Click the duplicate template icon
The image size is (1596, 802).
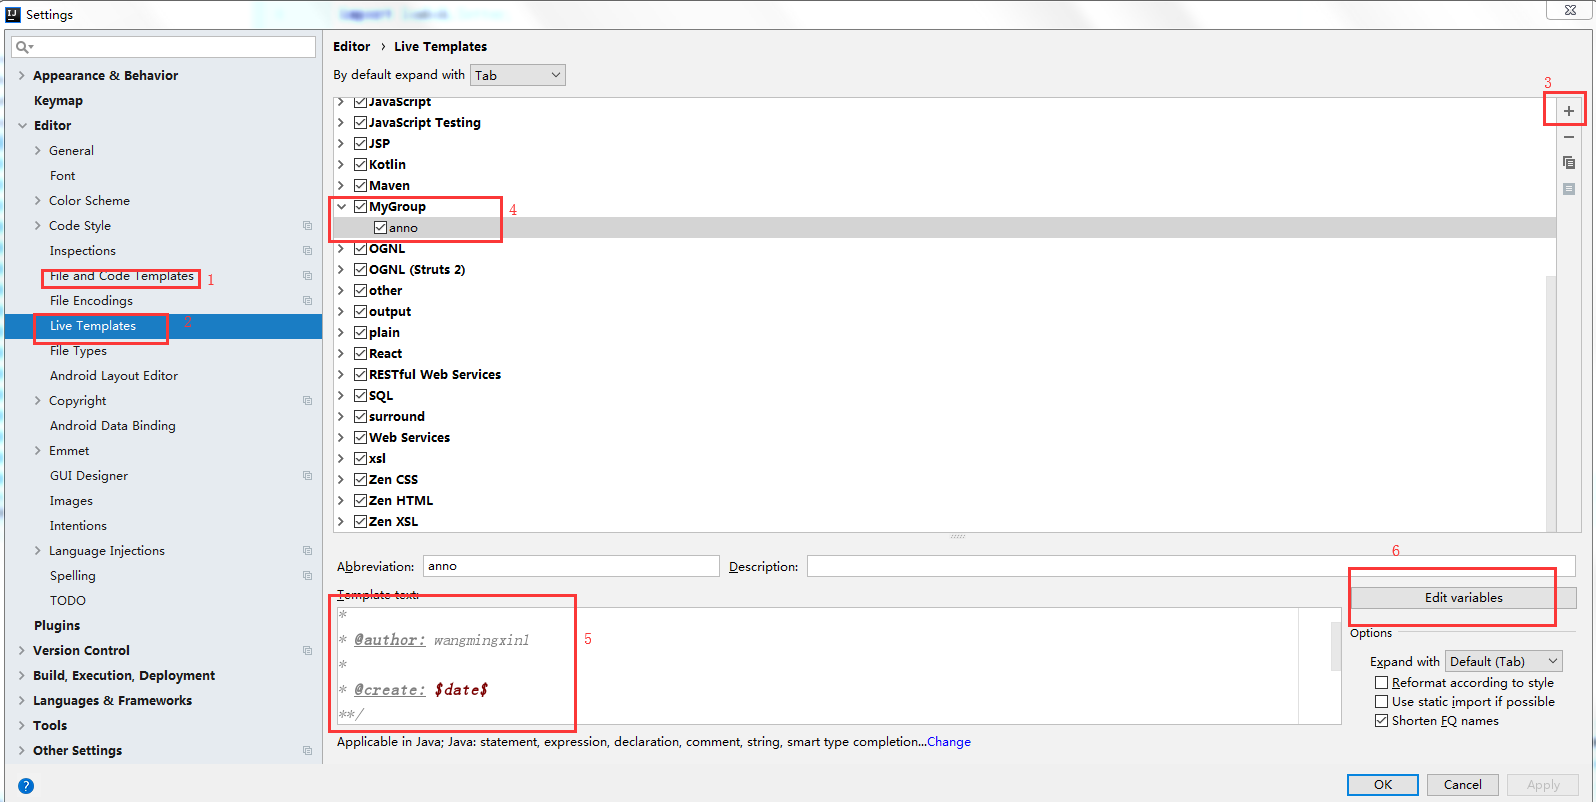pos(1568,163)
